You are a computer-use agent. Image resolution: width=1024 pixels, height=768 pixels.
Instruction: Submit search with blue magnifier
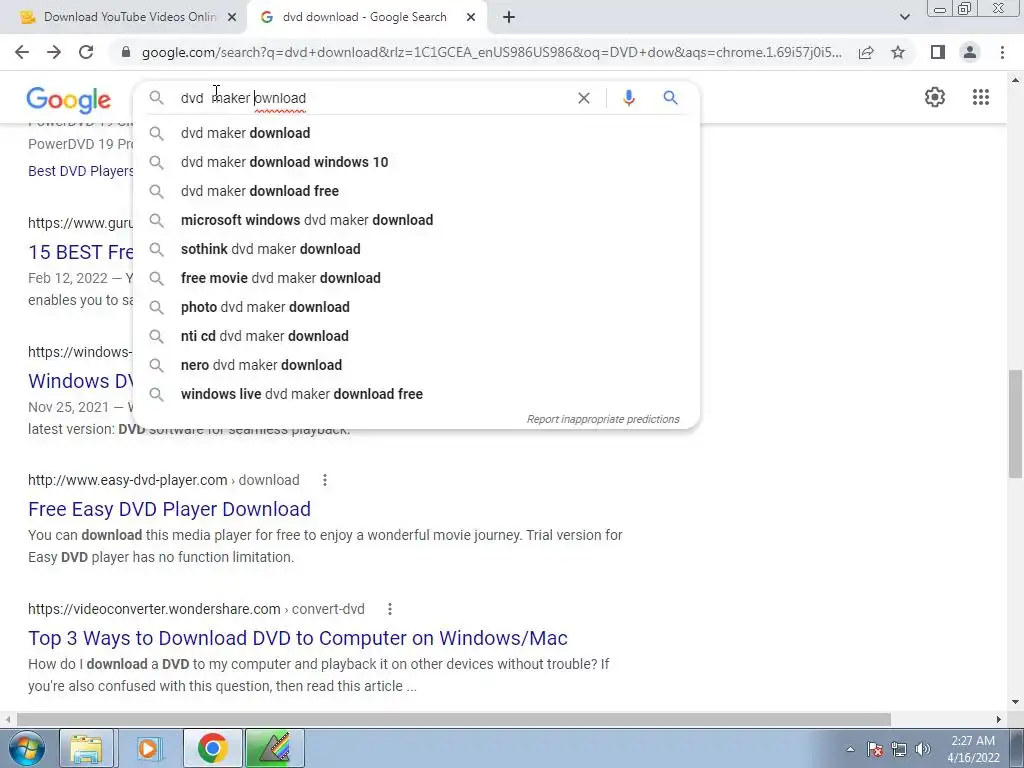[x=670, y=98]
